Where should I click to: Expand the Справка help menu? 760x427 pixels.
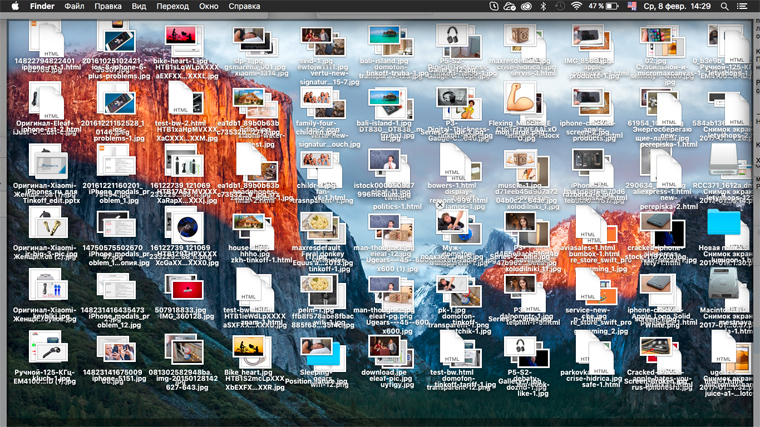245,7
